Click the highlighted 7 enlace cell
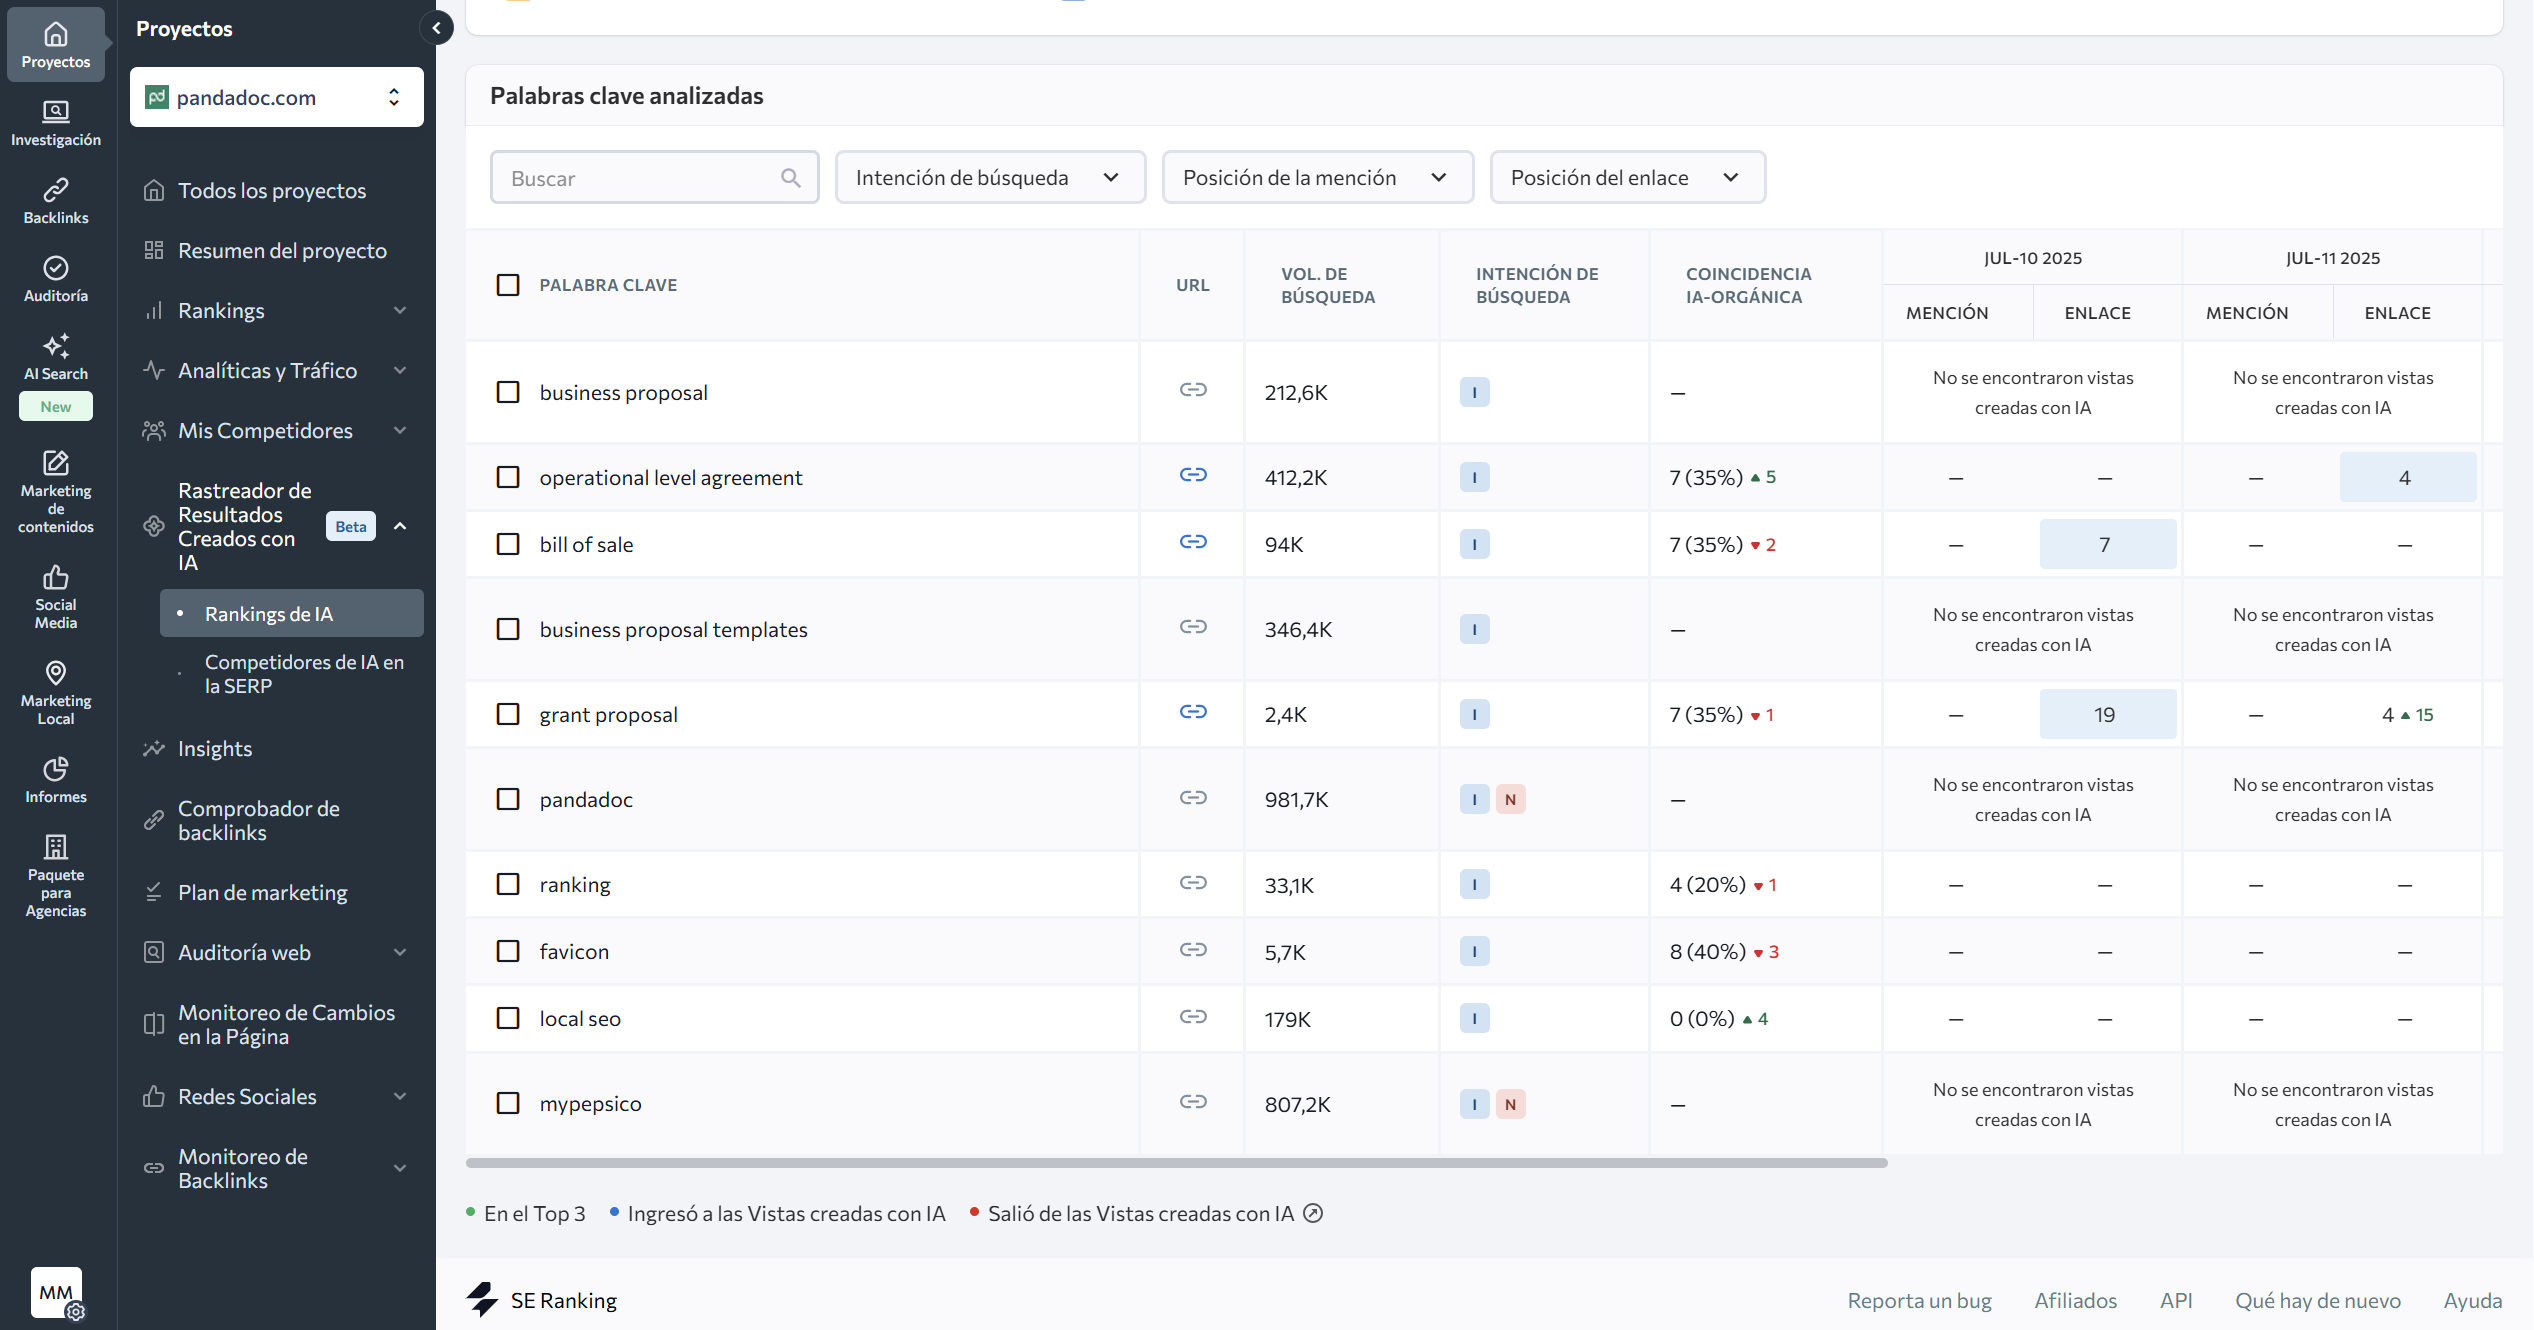This screenshot has height=1330, width=2534. pos(2107,544)
